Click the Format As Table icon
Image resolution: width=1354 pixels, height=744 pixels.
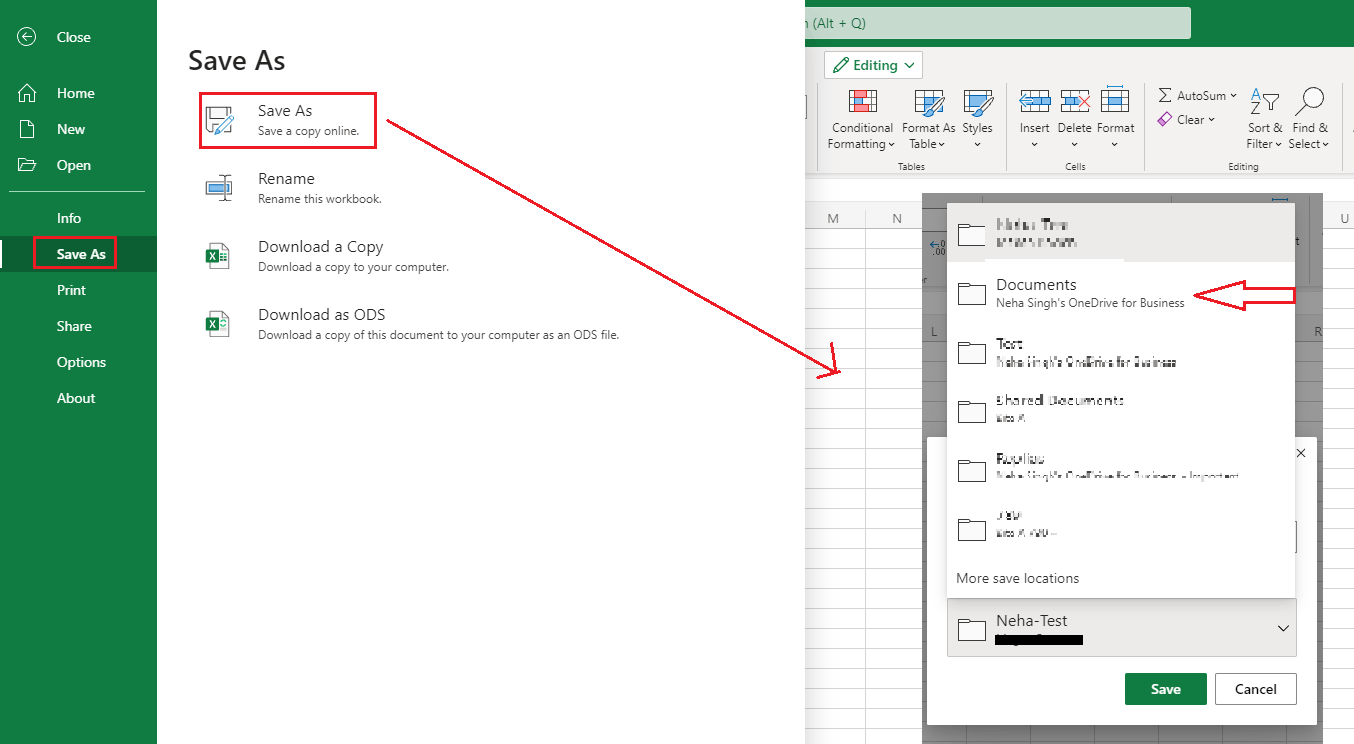coord(929,102)
